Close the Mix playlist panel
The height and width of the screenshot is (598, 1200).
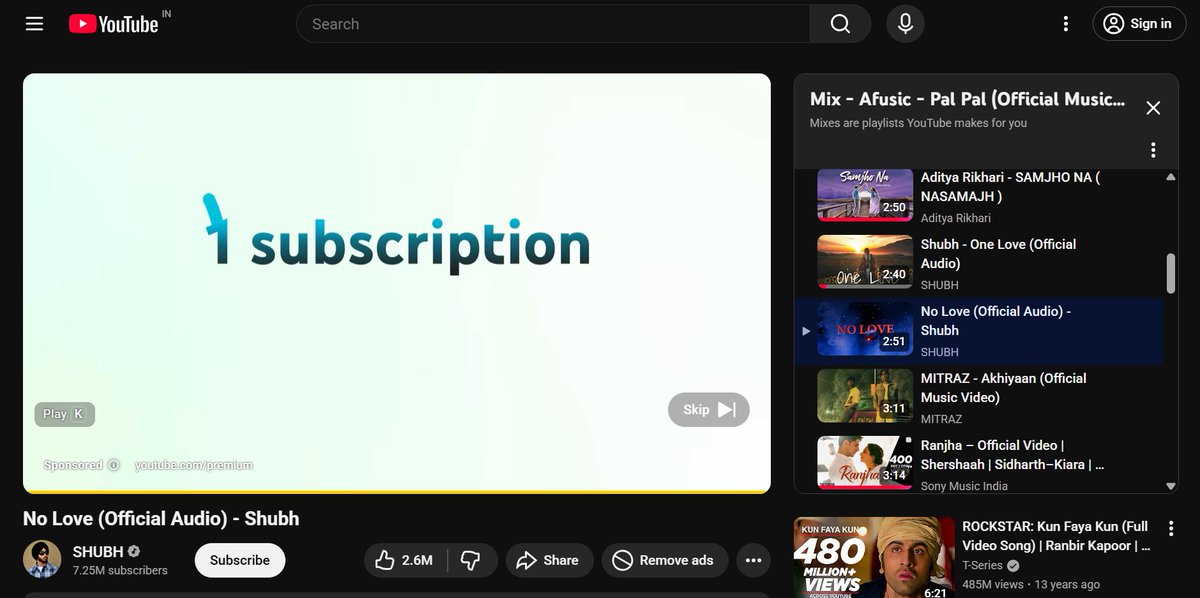point(1153,108)
